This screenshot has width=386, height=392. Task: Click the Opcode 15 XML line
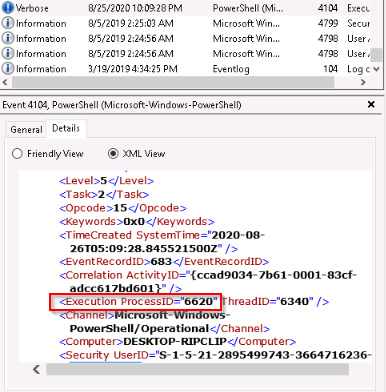123,208
